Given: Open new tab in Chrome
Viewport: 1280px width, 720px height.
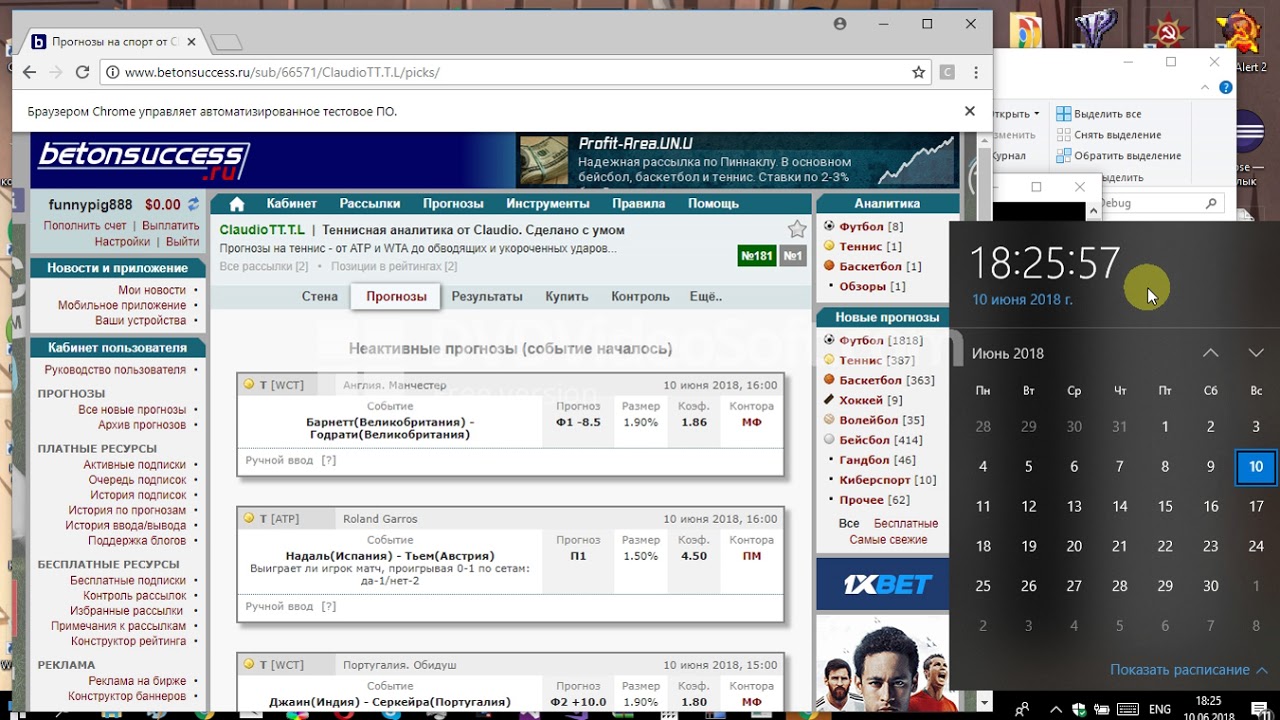Looking at the screenshot, I should click(x=227, y=42).
